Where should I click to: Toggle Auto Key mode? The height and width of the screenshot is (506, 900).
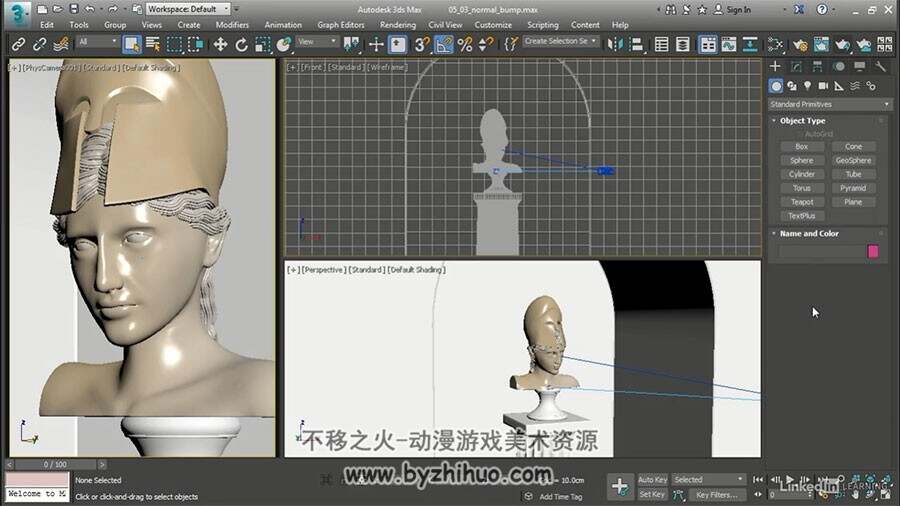[x=653, y=479]
